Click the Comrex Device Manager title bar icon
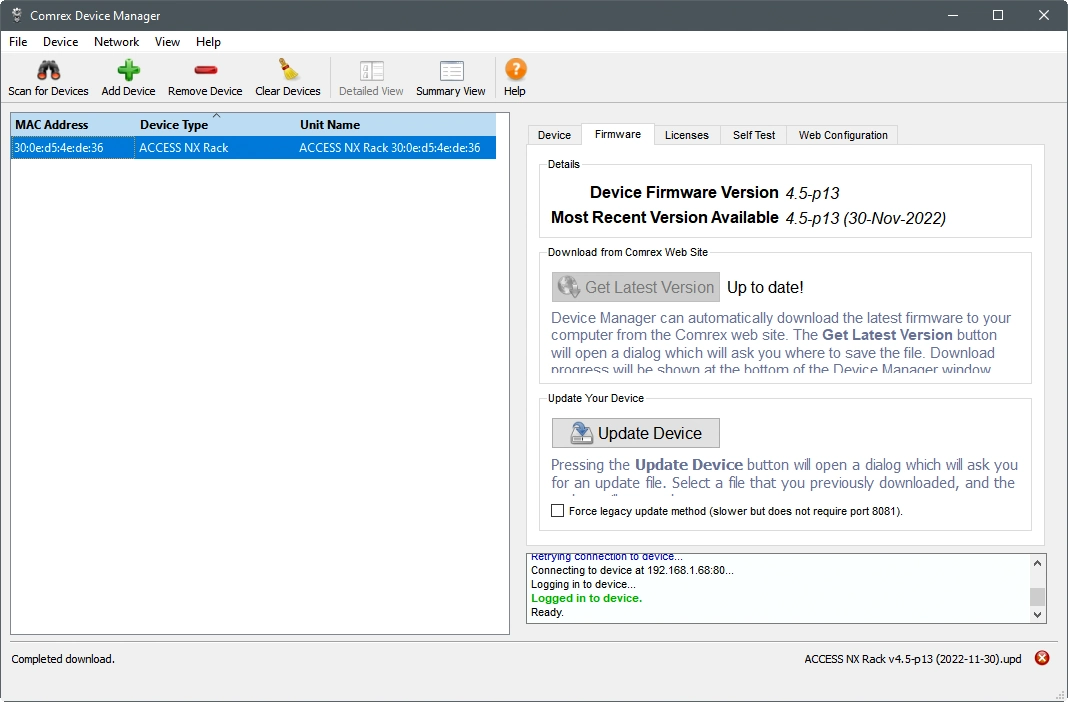Viewport: 1068px width, 702px height. point(17,15)
